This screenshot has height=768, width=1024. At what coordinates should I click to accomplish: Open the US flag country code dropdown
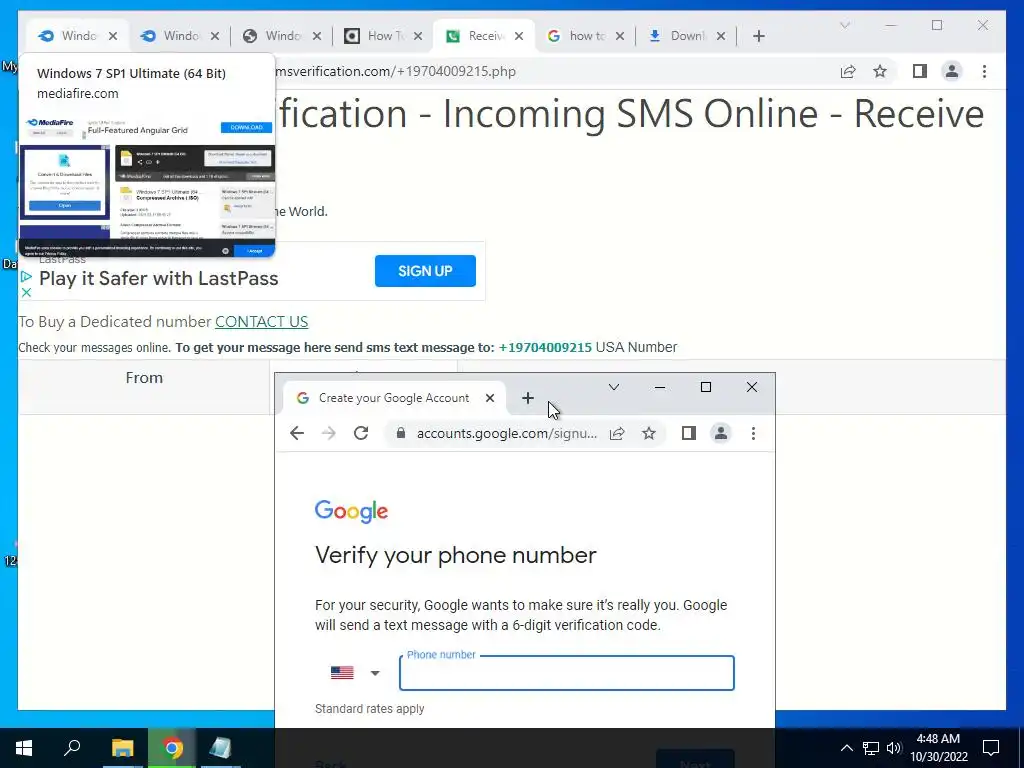tap(355, 673)
